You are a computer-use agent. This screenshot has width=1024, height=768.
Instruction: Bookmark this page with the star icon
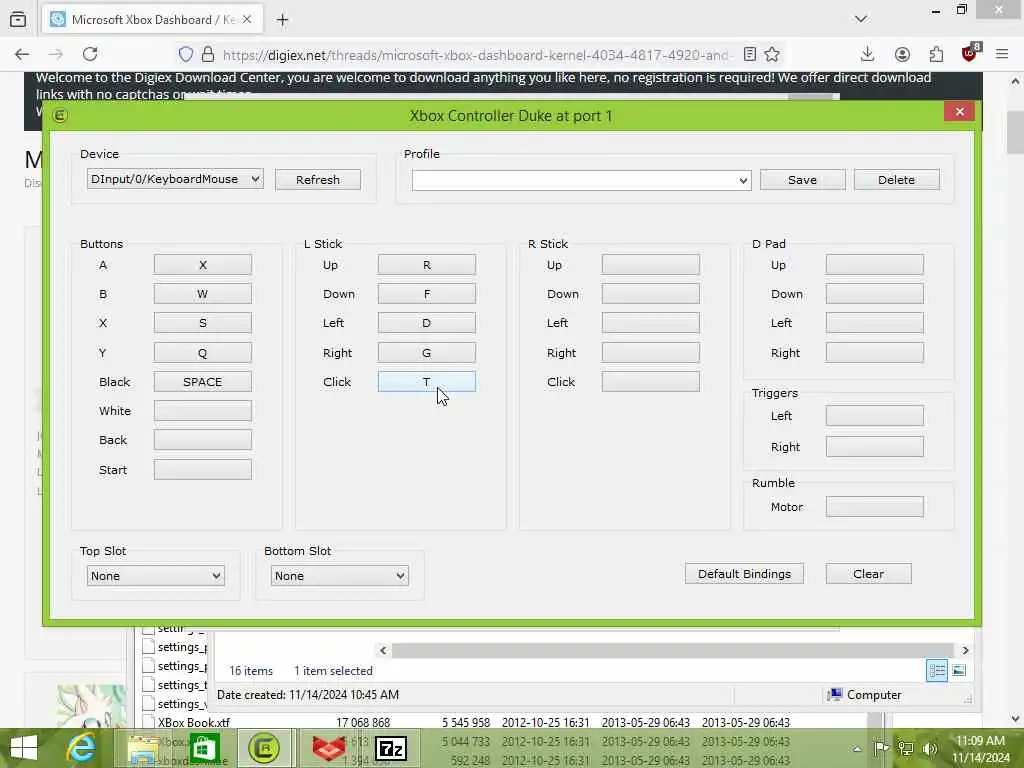772,54
